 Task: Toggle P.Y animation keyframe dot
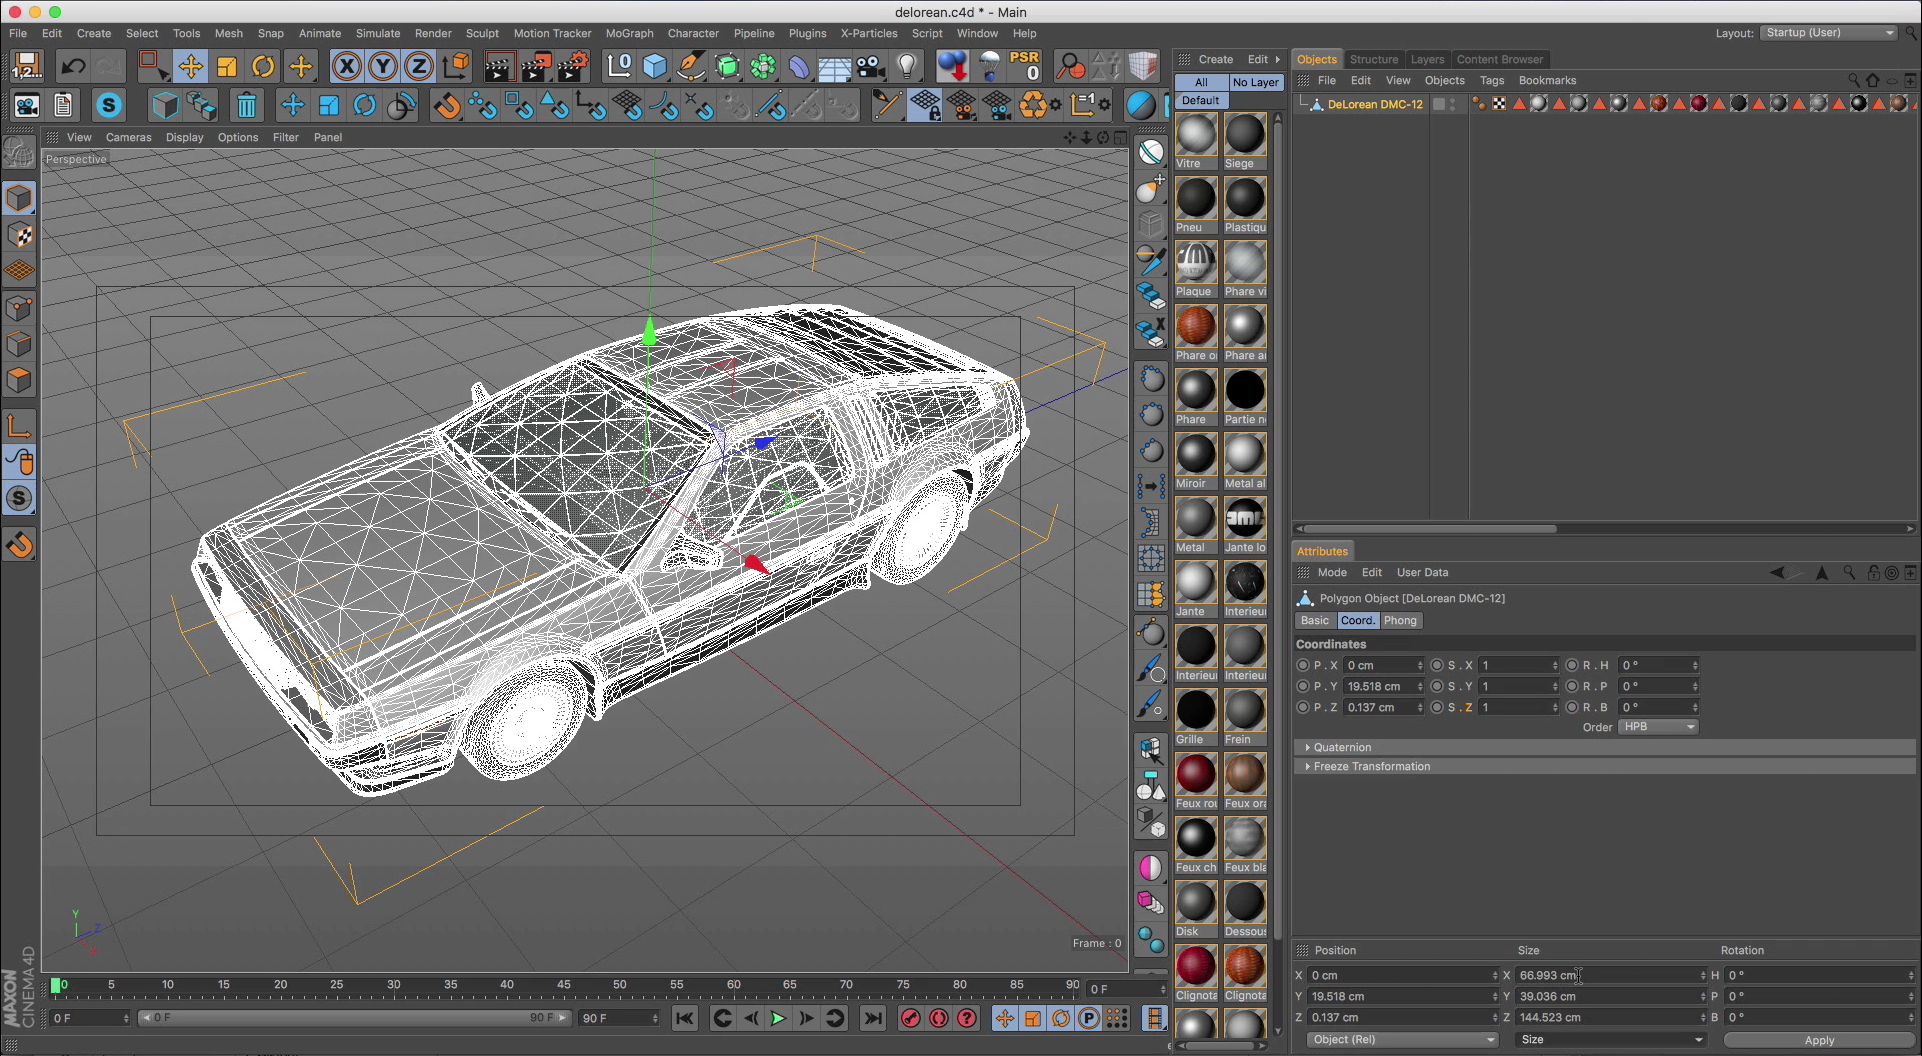[1302, 686]
